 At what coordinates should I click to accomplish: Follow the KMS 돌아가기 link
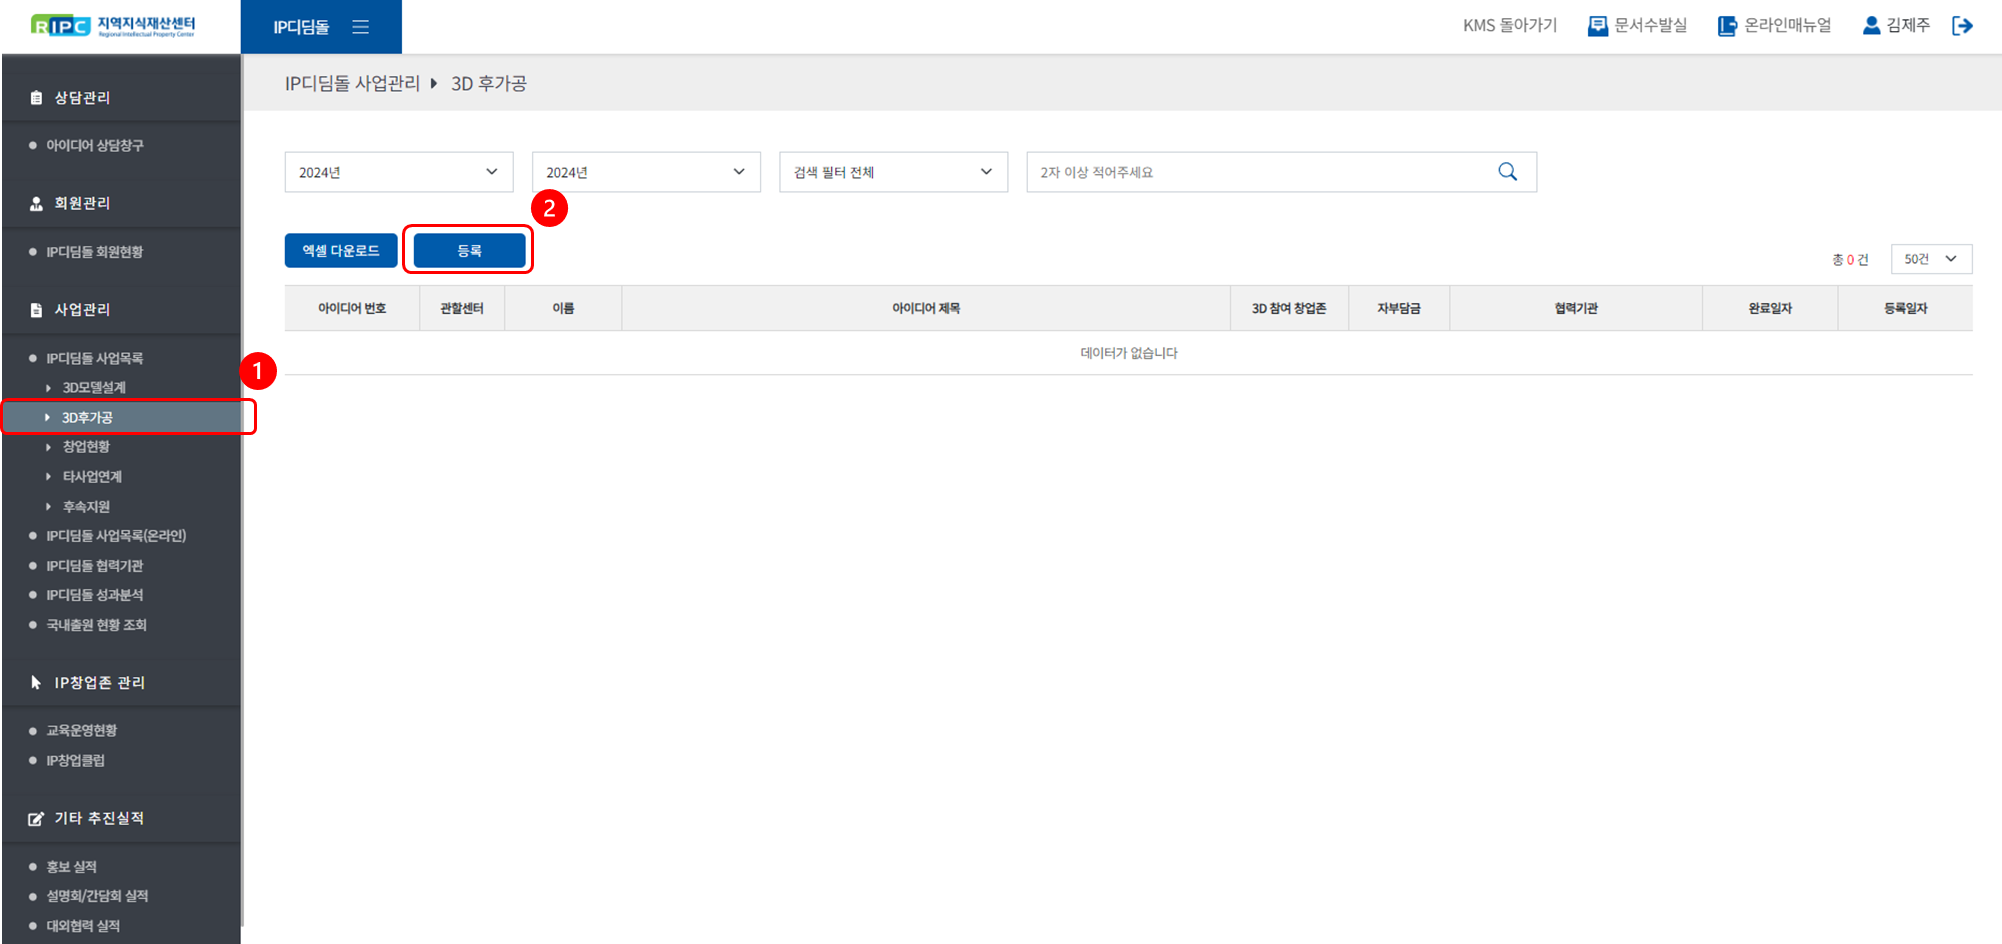point(1509,26)
